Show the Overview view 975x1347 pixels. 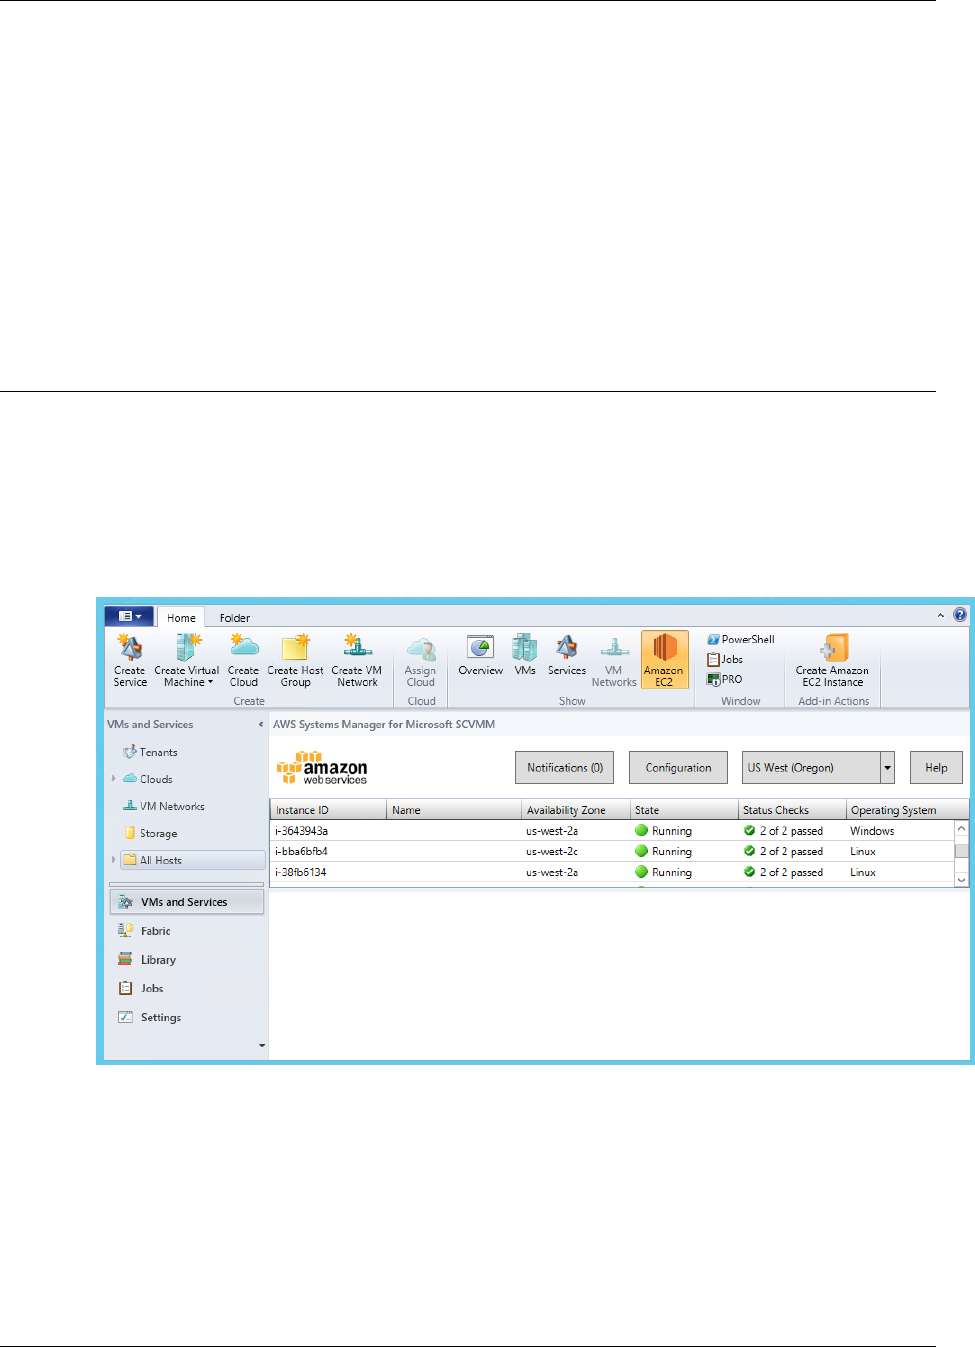point(481,656)
